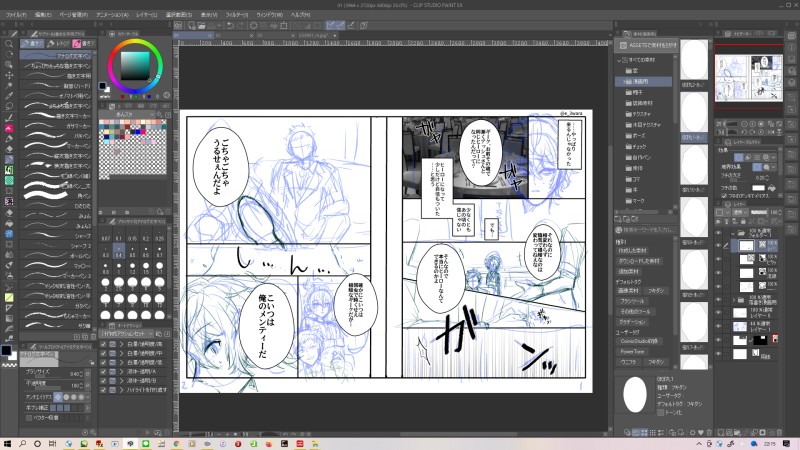Open the ウィンドウ(W) menu
The image size is (800, 450).
(269, 15)
